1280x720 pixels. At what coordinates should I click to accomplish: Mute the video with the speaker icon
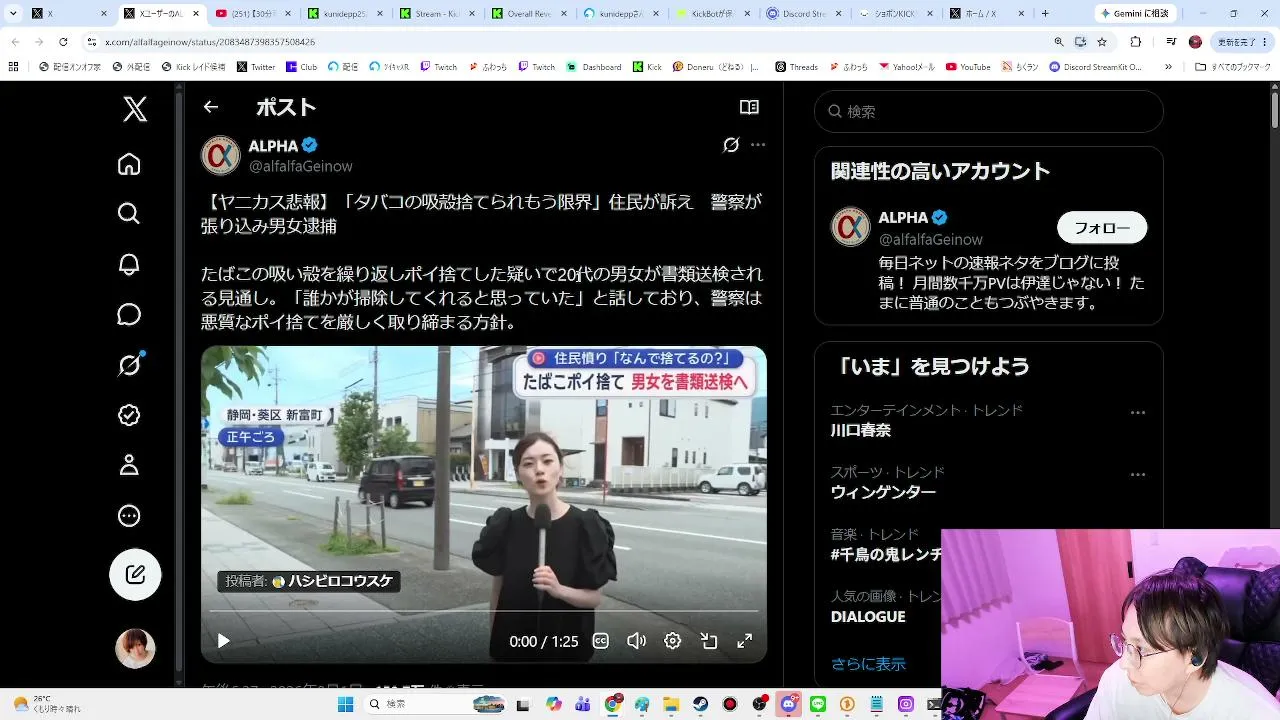coord(637,641)
